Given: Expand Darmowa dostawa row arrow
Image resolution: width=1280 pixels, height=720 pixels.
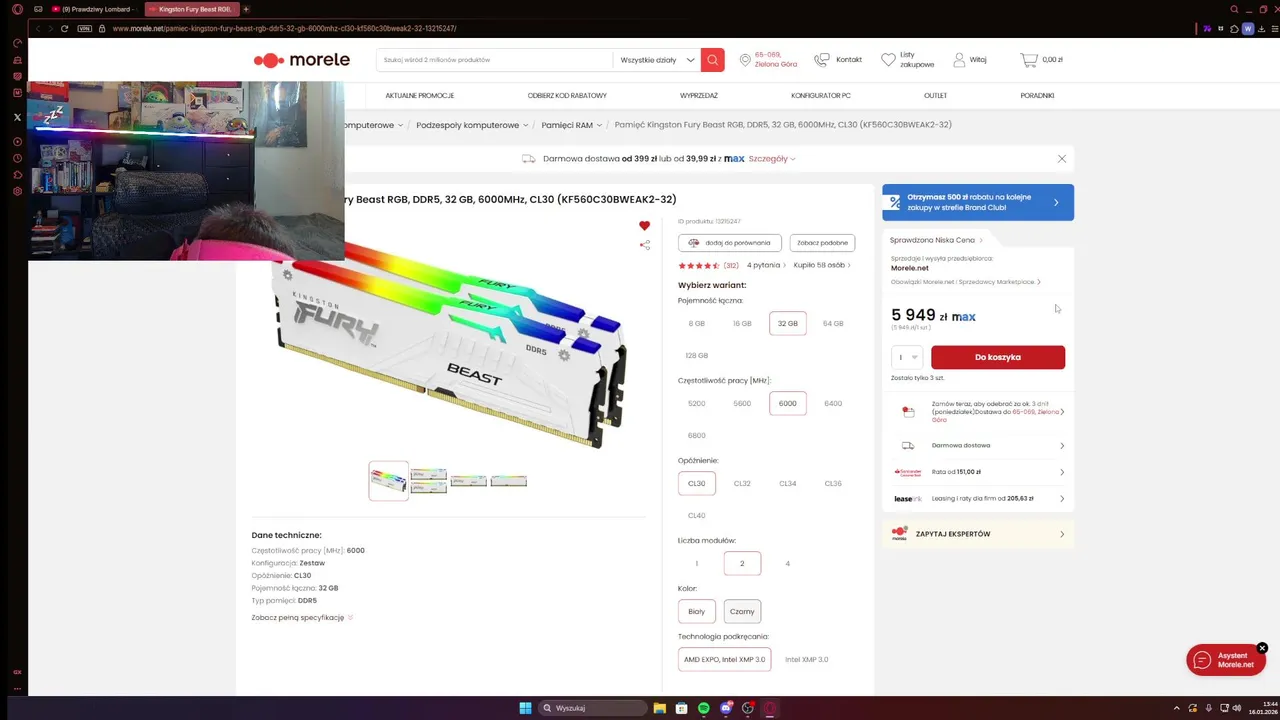Looking at the screenshot, I should [x=1062, y=446].
